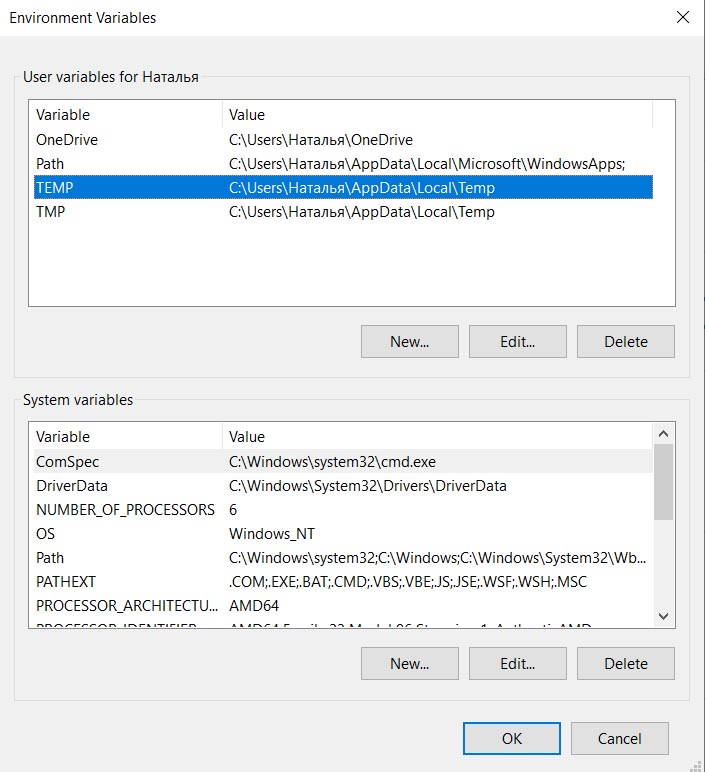Select the OneDrive user variable row
Screen dimensions: 705x772
click(67, 140)
